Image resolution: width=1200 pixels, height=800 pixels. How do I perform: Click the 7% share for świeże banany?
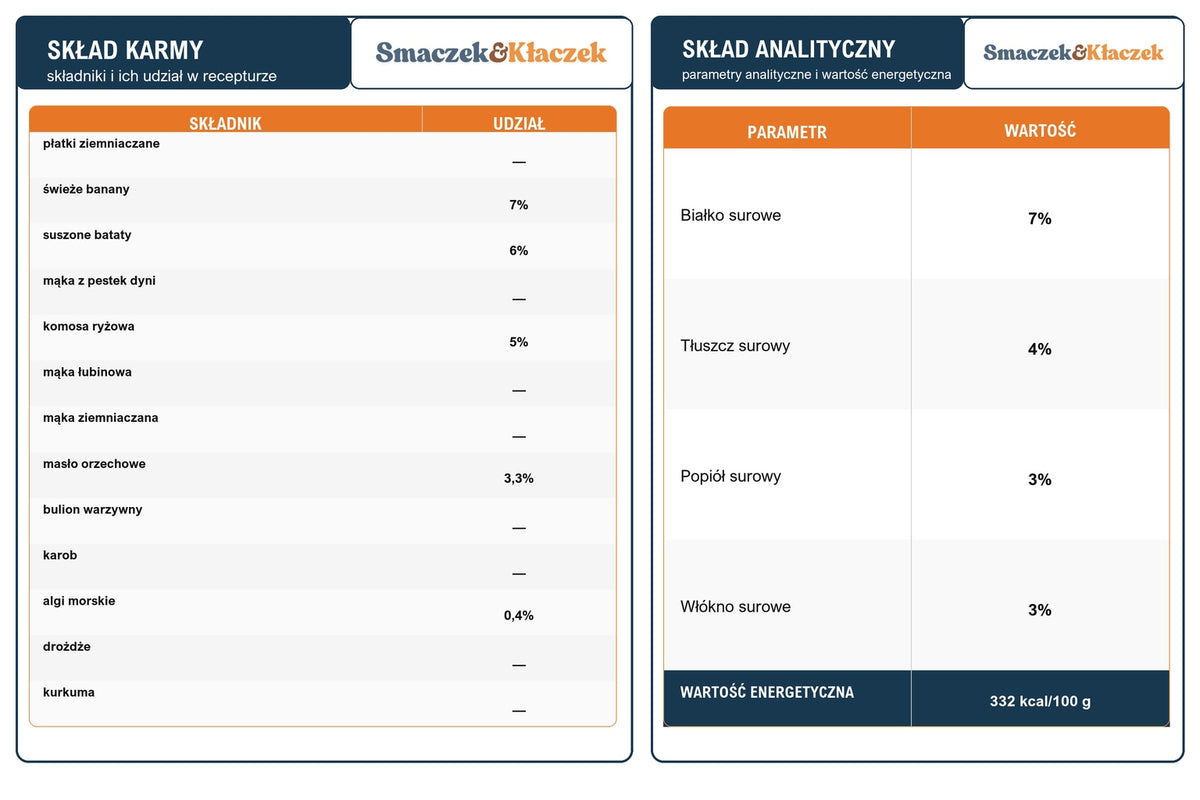[519, 205]
